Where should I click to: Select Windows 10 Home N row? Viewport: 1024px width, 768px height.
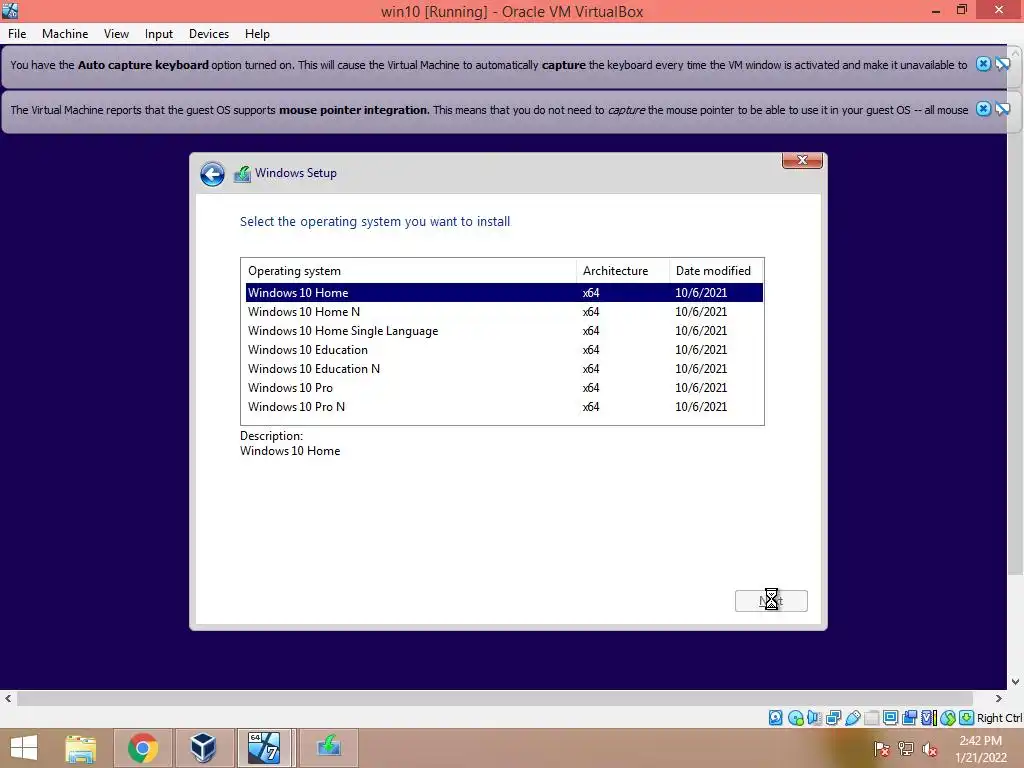(504, 312)
